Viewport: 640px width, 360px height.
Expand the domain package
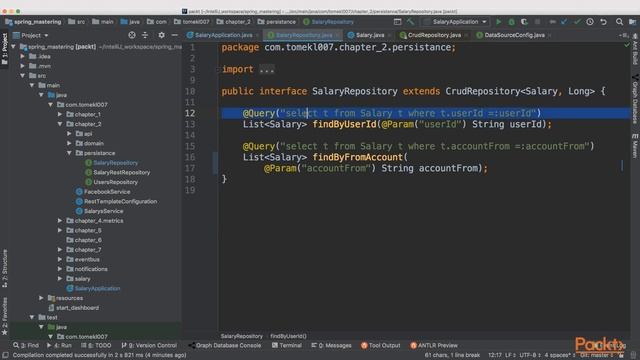tap(69, 143)
